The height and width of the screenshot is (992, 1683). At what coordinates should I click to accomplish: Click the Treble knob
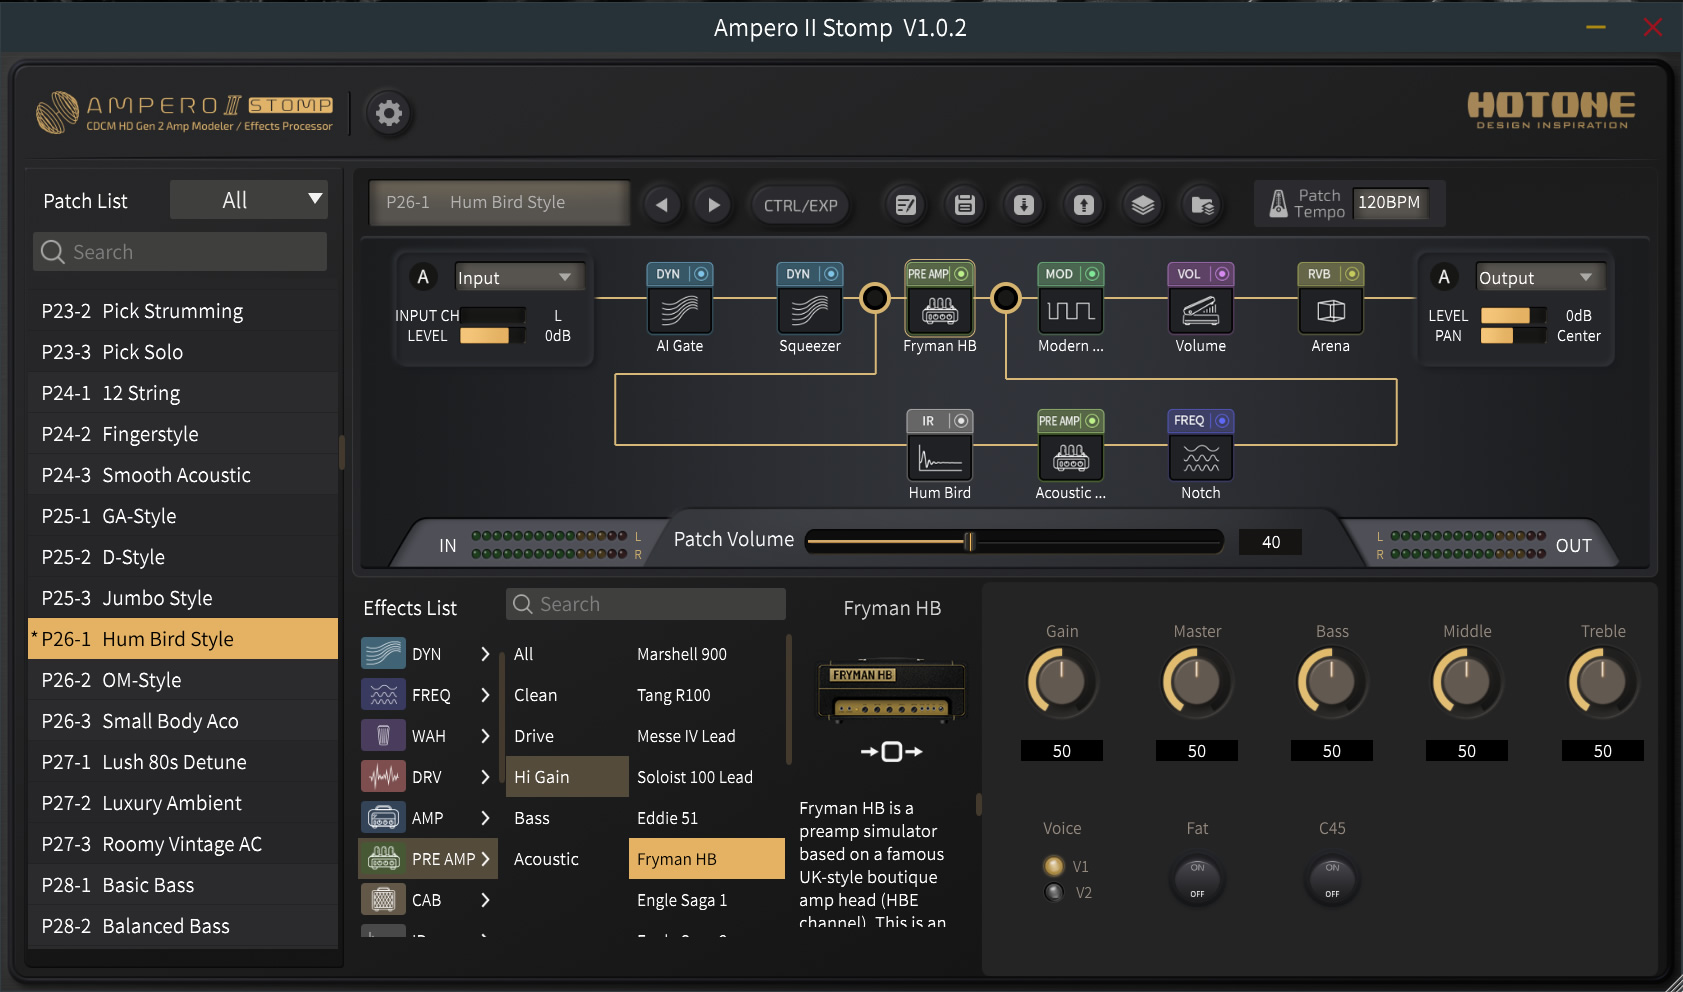point(1603,682)
